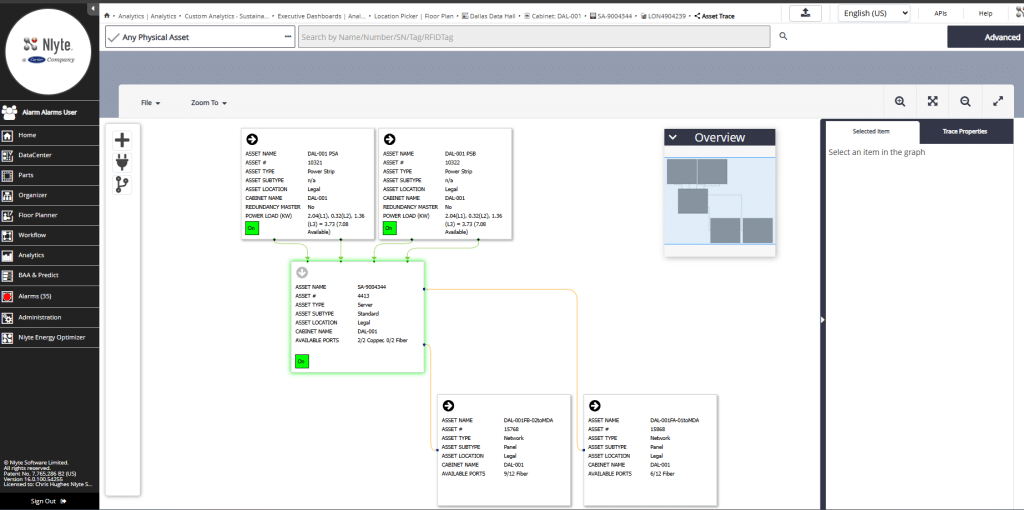Click SA-9004344 node down arrow
The width and height of the screenshot is (1024, 510).
click(x=302, y=272)
